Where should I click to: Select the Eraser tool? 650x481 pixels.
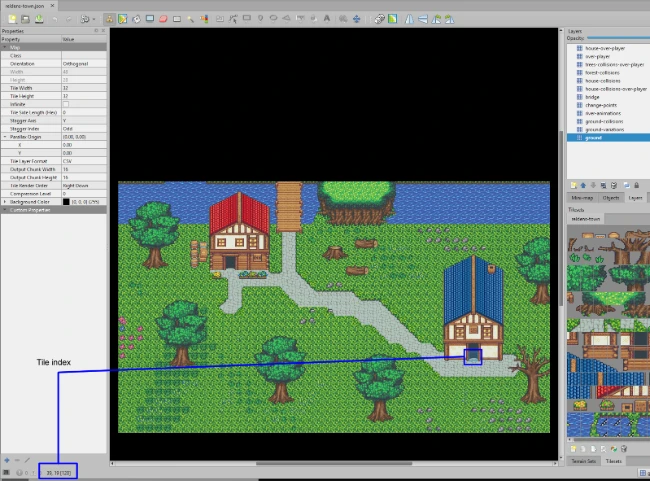[x=163, y=19]
